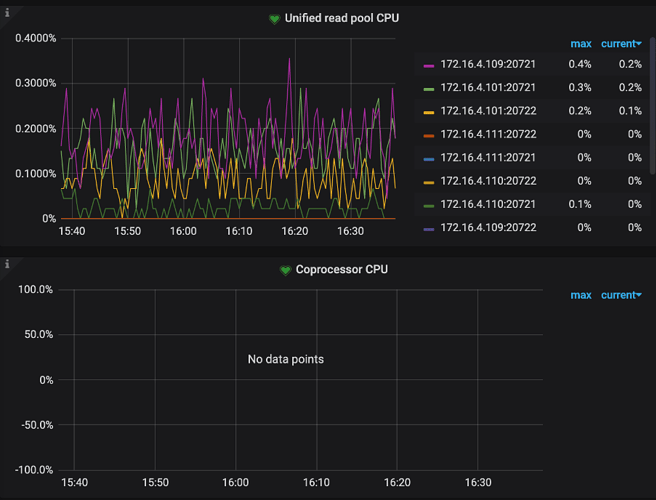Click the Unified read pool legend scrollbar
Image resolution: width=656 pixels, height=500 pixels.
[652, 100]
